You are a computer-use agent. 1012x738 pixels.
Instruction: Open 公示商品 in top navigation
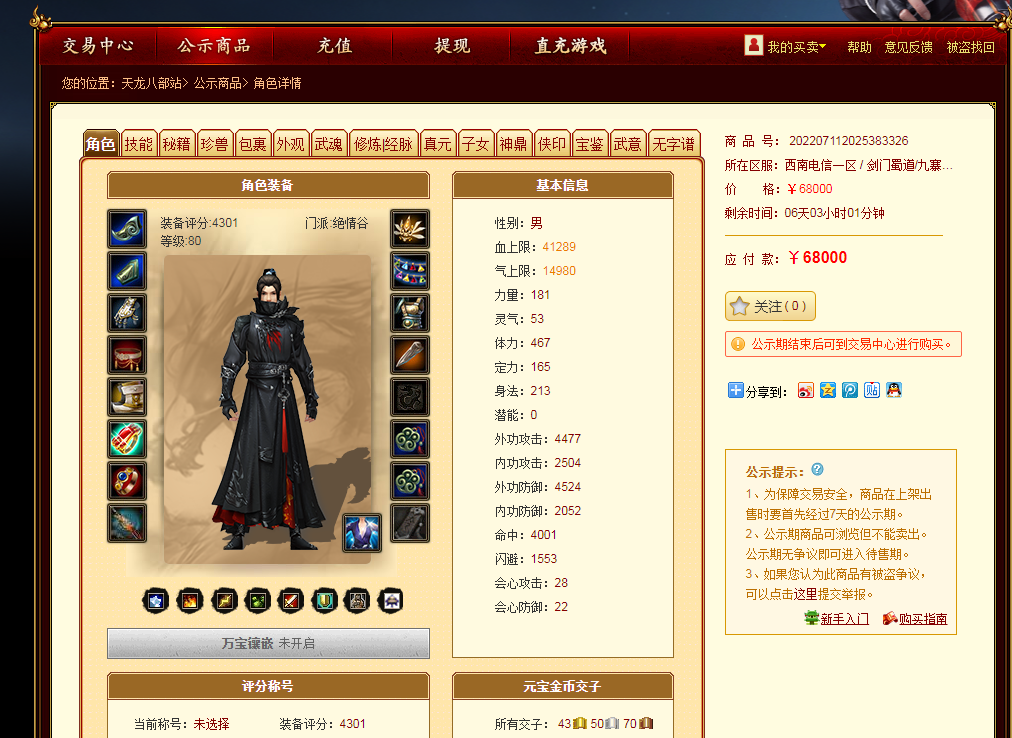(x=214, y=46)
